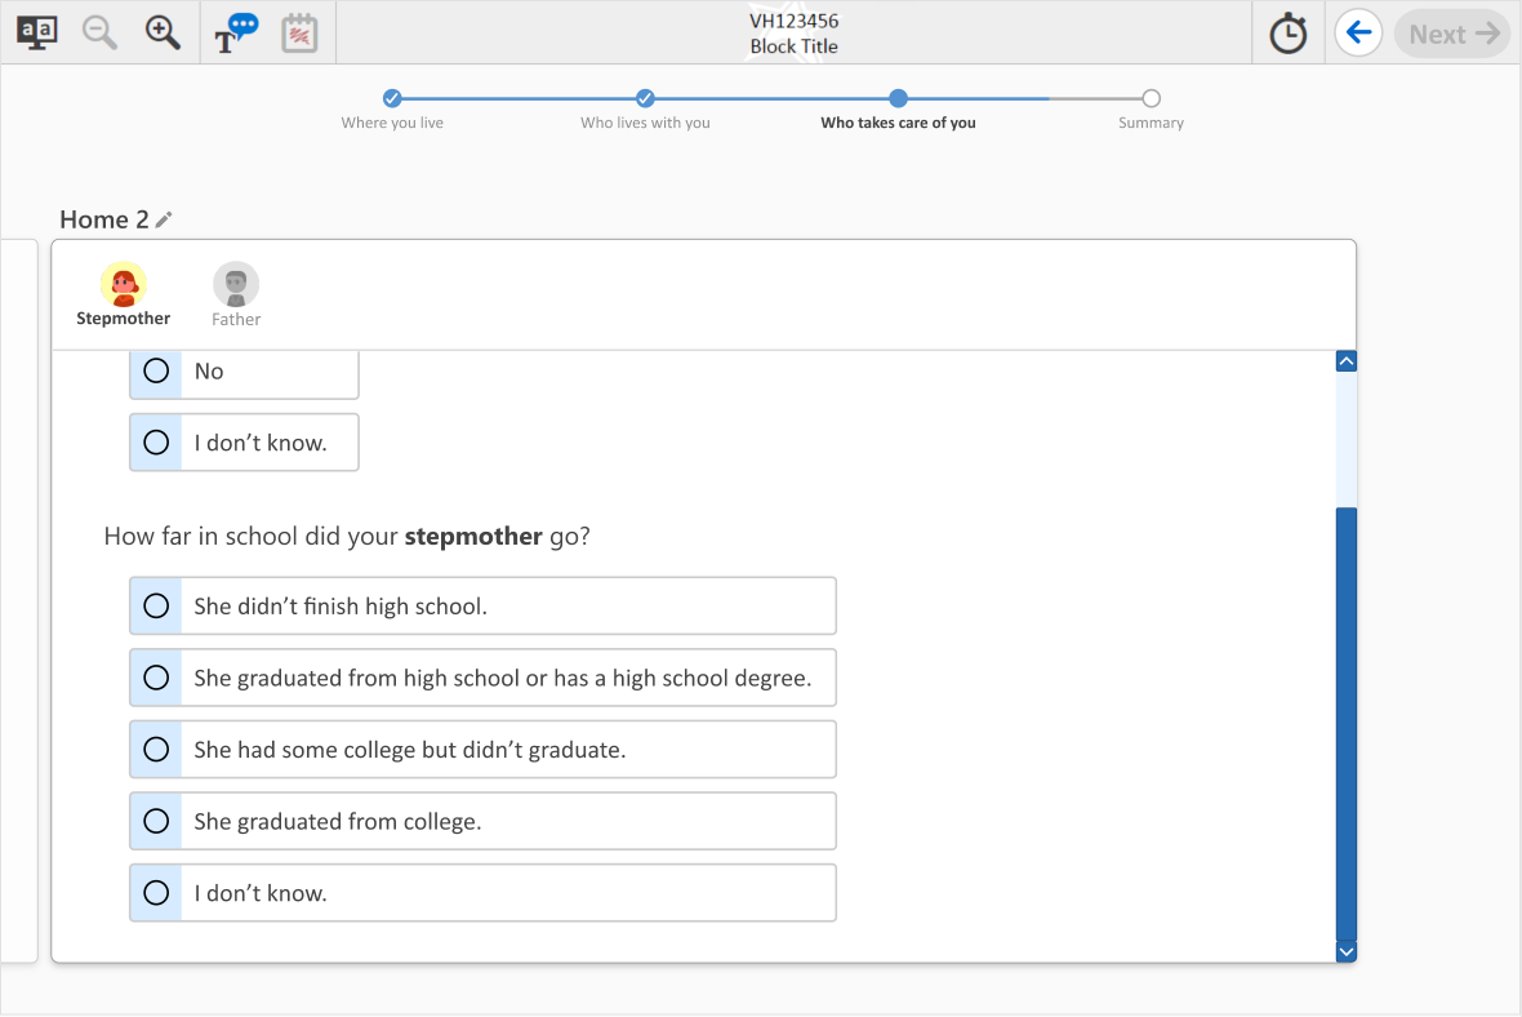Activate the text-to-speech tool

(x=236, y=33)
